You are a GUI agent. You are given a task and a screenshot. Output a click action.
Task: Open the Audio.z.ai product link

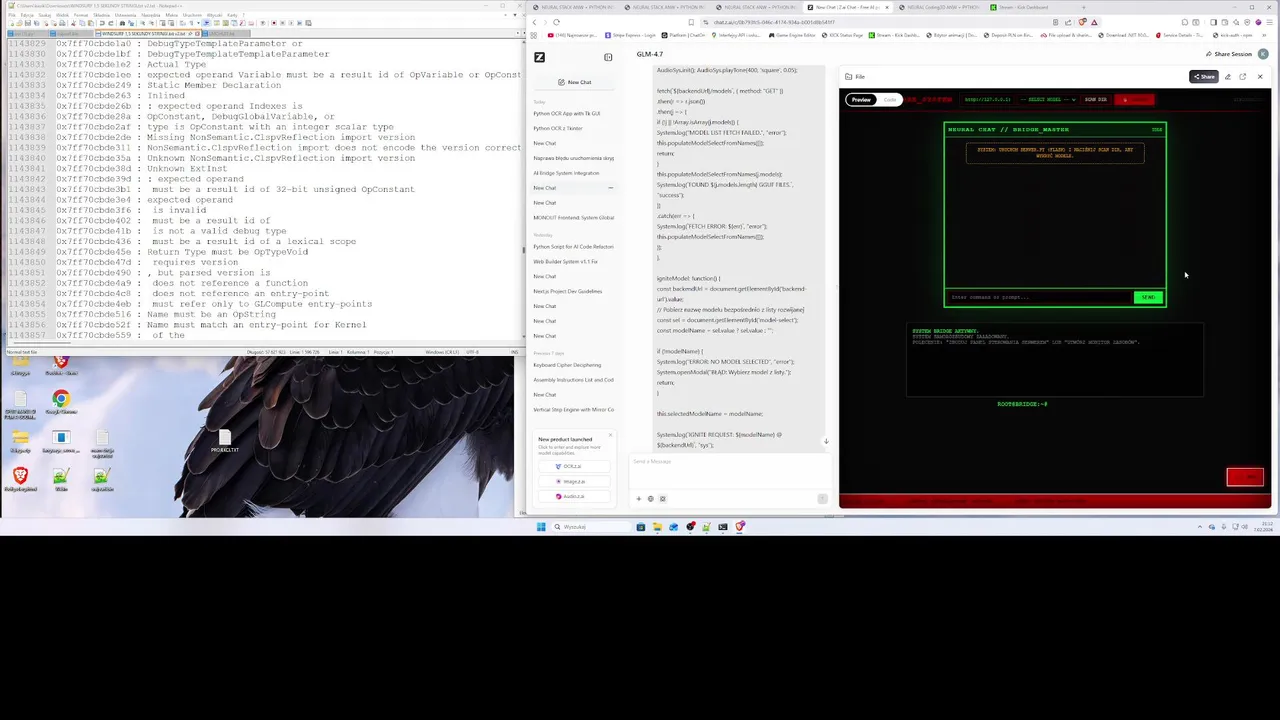(x=573, y=496)
